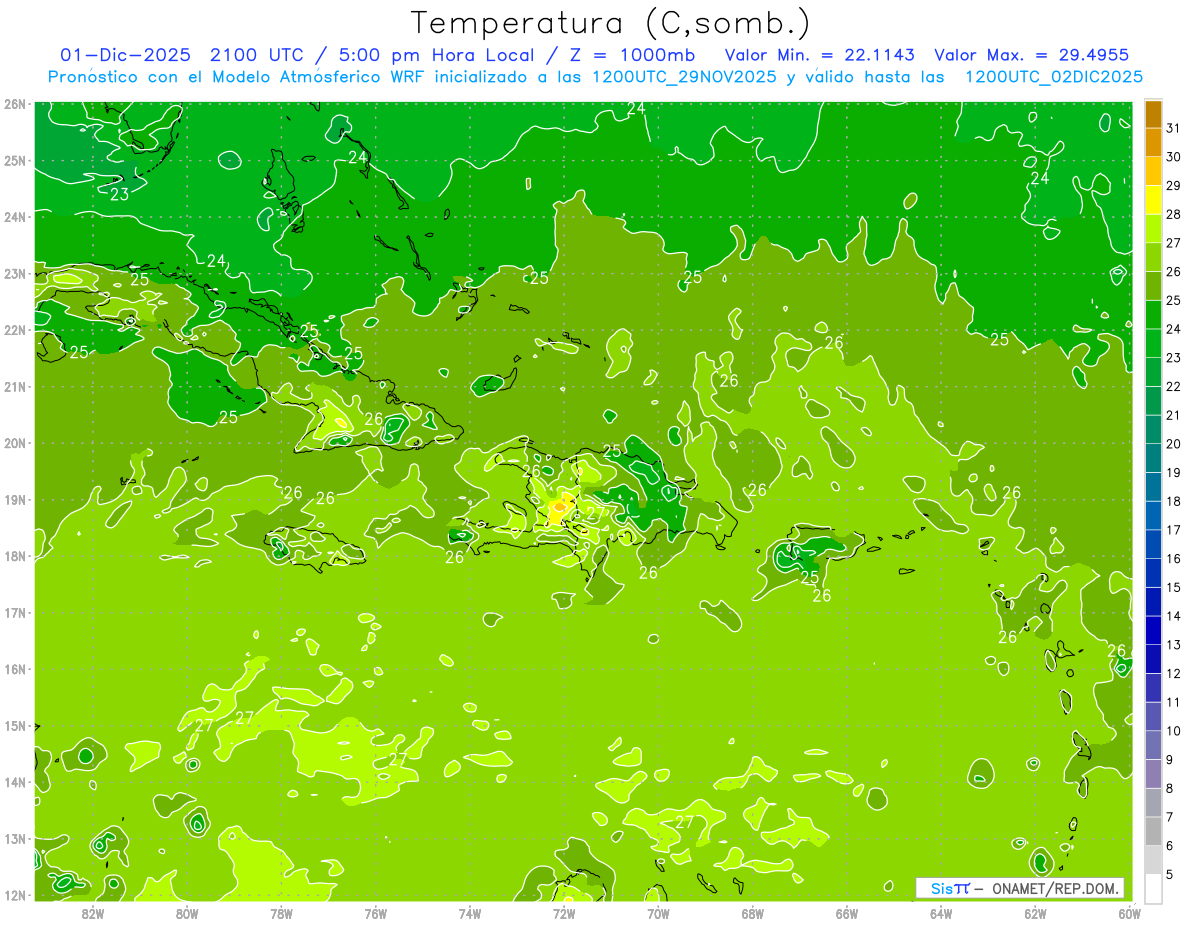
Task: Click the title "Temperatura (C,somb.)"
Action: [x=611, y=22]
